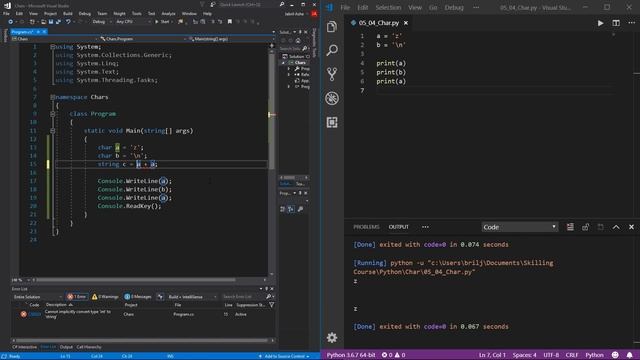
Task: Open the Debug view in VS Code
Action: click(332, 98)
